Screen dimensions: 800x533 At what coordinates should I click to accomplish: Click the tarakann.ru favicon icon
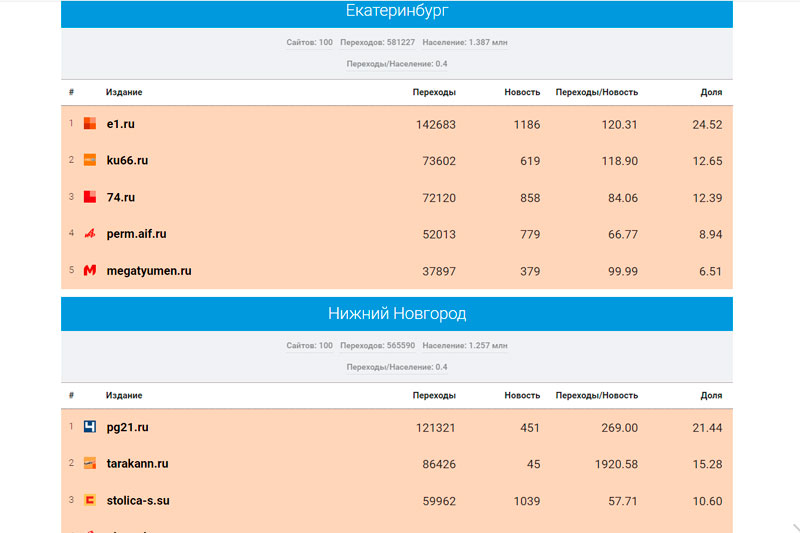[90, 464]
